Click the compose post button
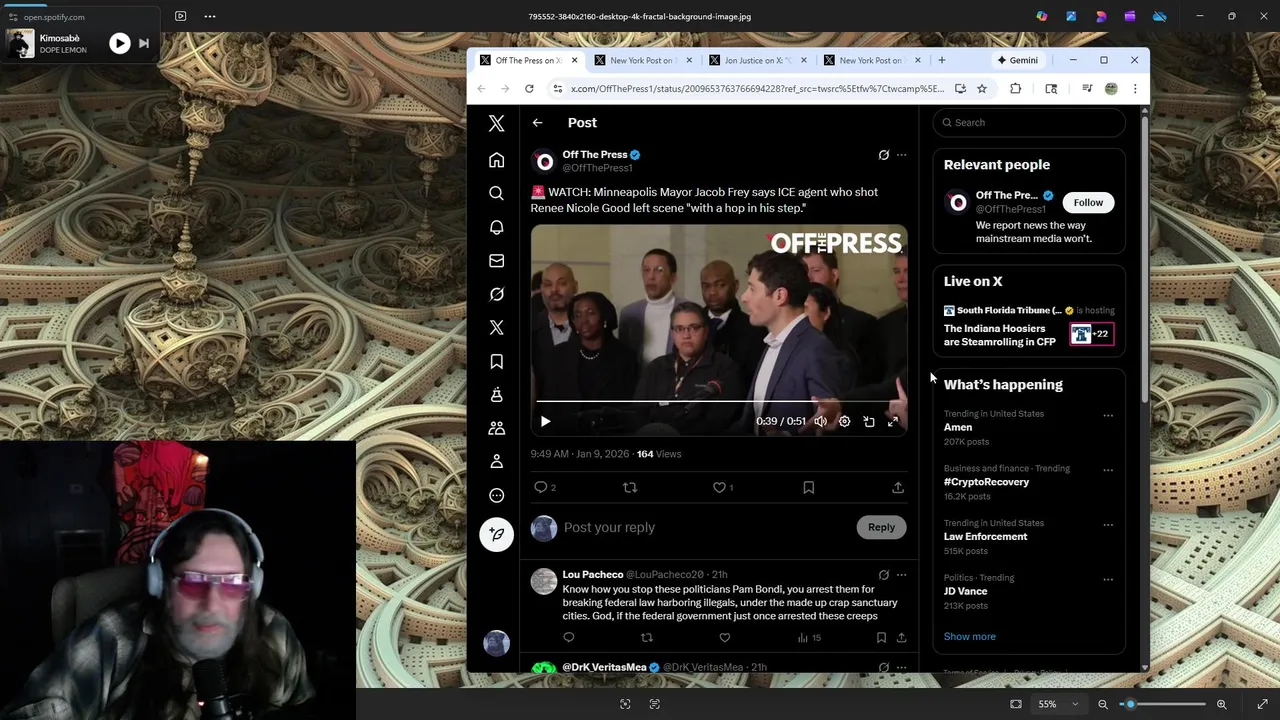Viewport: 1280px width, 720px height. pos(496,535)
